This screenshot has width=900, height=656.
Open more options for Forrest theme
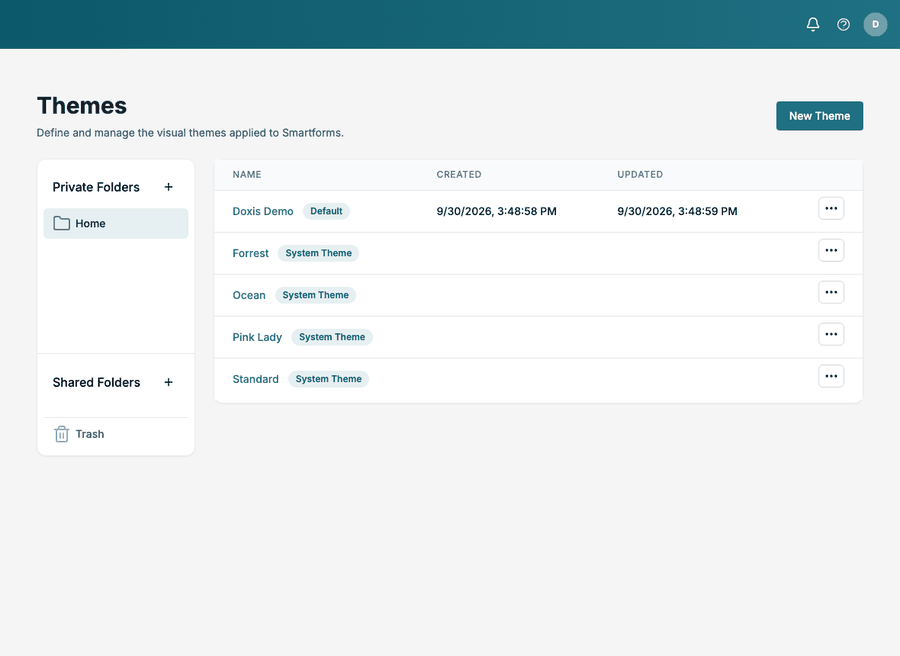(x=831, y=250)
